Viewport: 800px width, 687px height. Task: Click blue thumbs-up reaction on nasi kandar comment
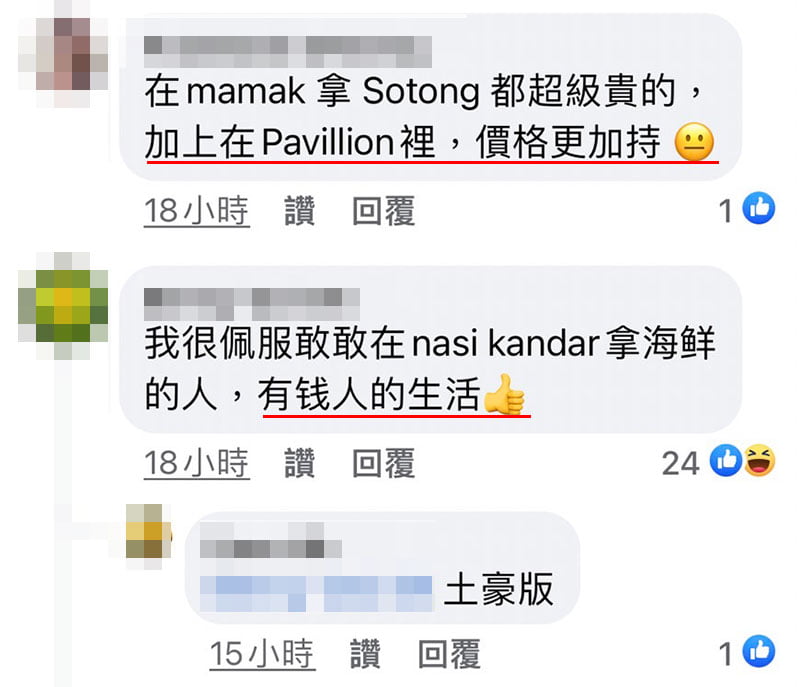coord(726,460)
